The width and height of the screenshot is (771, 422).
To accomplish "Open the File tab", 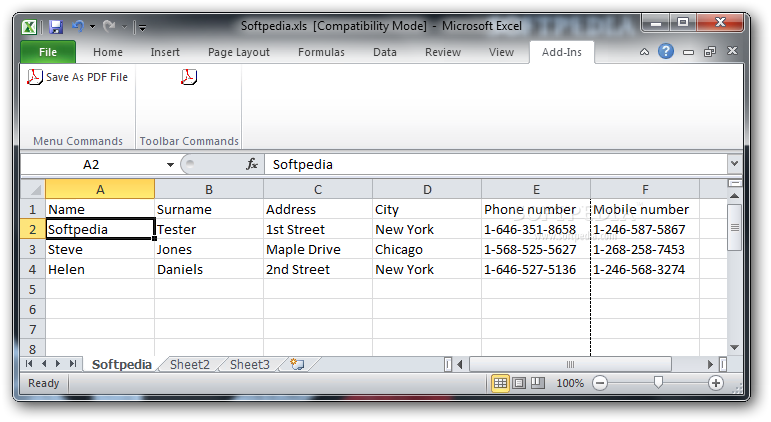I will pos(48,52).
